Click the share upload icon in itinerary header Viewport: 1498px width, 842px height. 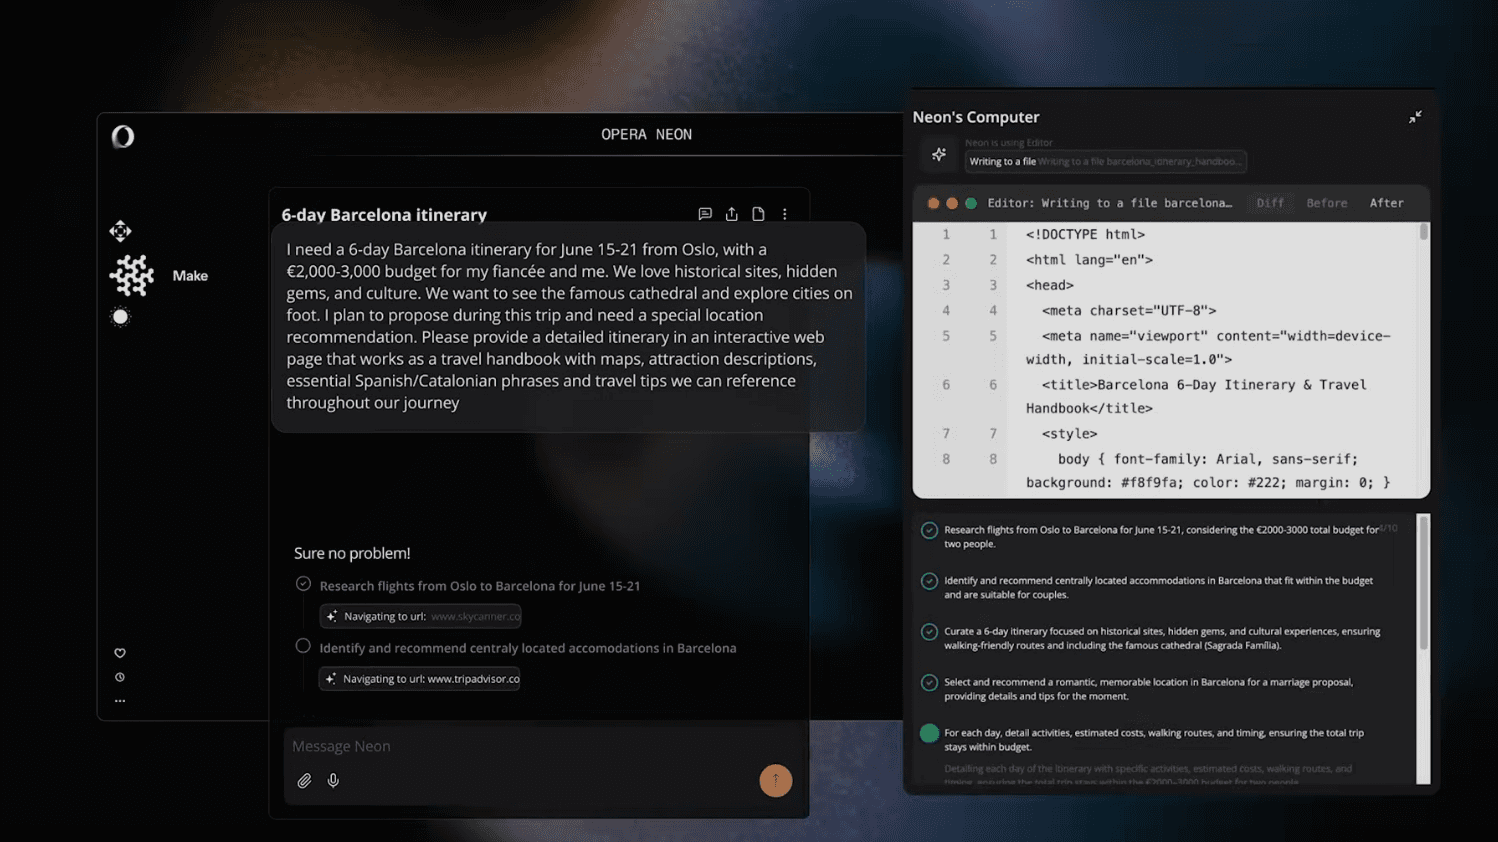(x=732, y=214)
